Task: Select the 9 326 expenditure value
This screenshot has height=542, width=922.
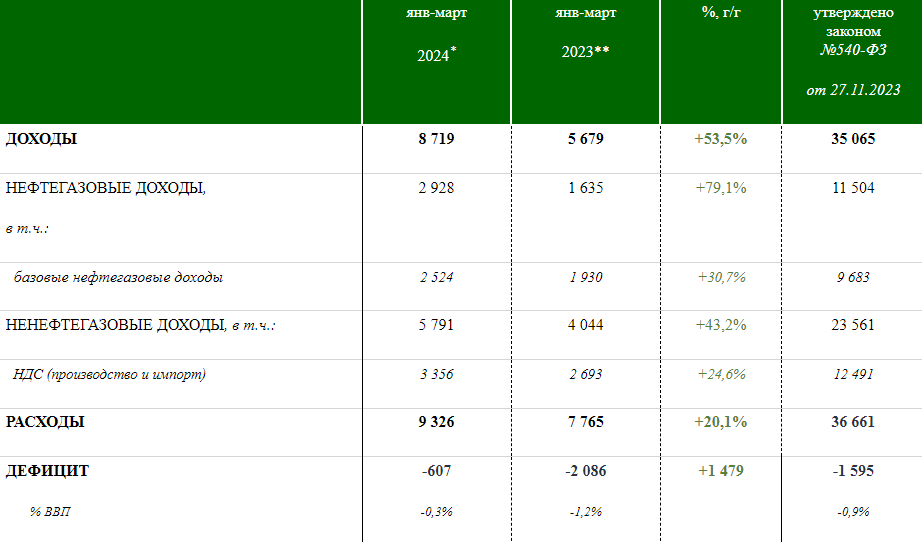Action: 436,422
